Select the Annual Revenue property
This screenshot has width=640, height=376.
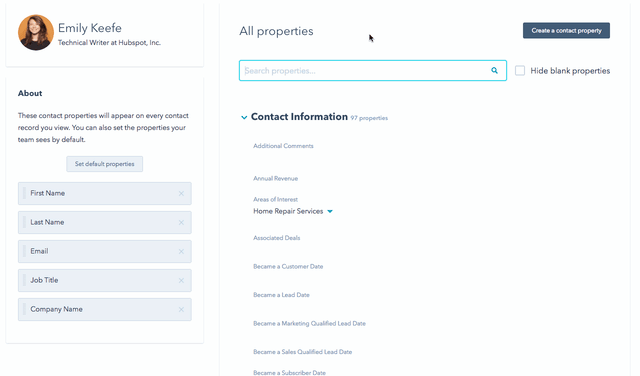click(276, 178)
